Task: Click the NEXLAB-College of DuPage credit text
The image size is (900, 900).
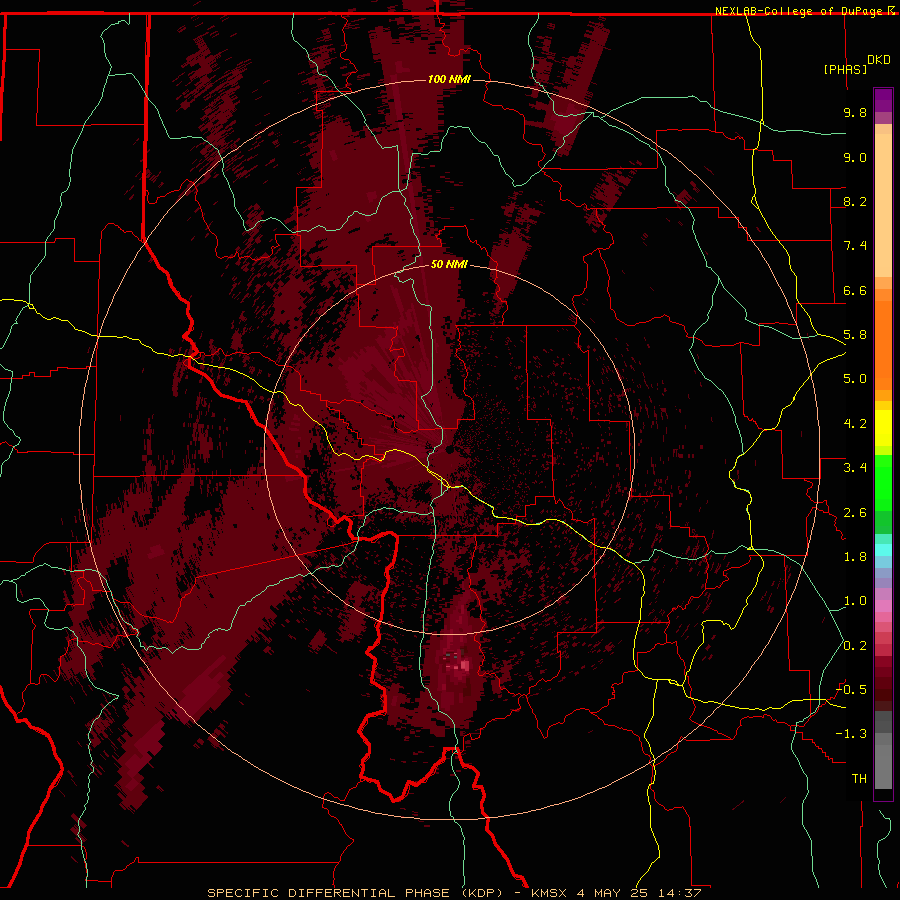Action: (798, 11)
